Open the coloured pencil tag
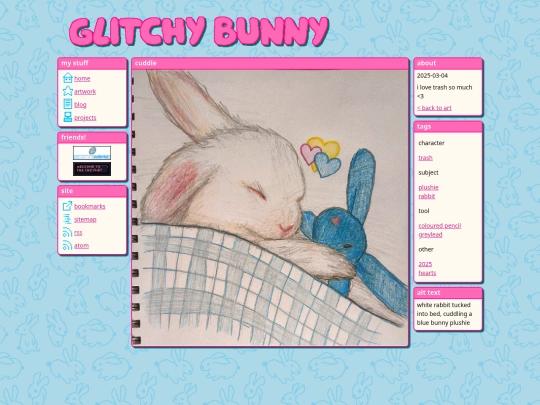Screen dimensions: 540x405 pos(440,226)
